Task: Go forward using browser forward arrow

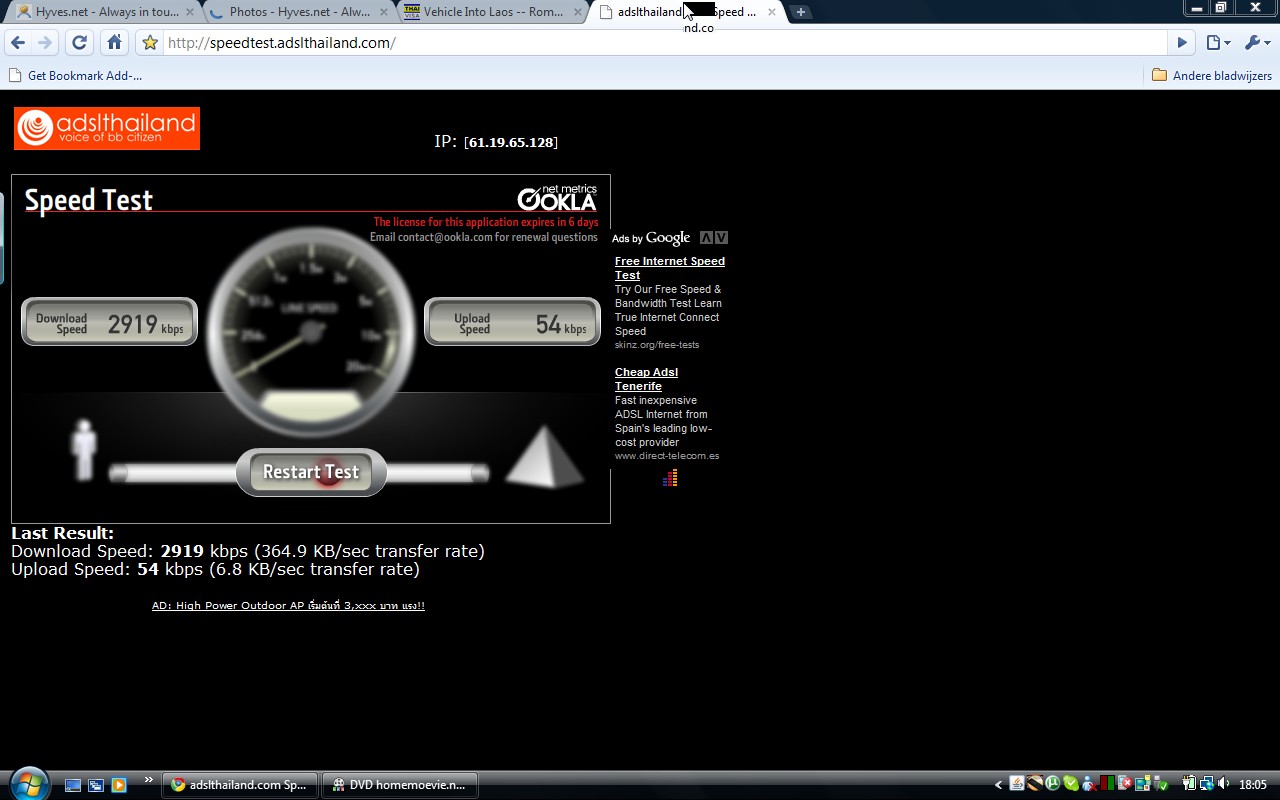Action: coord(45,43)
